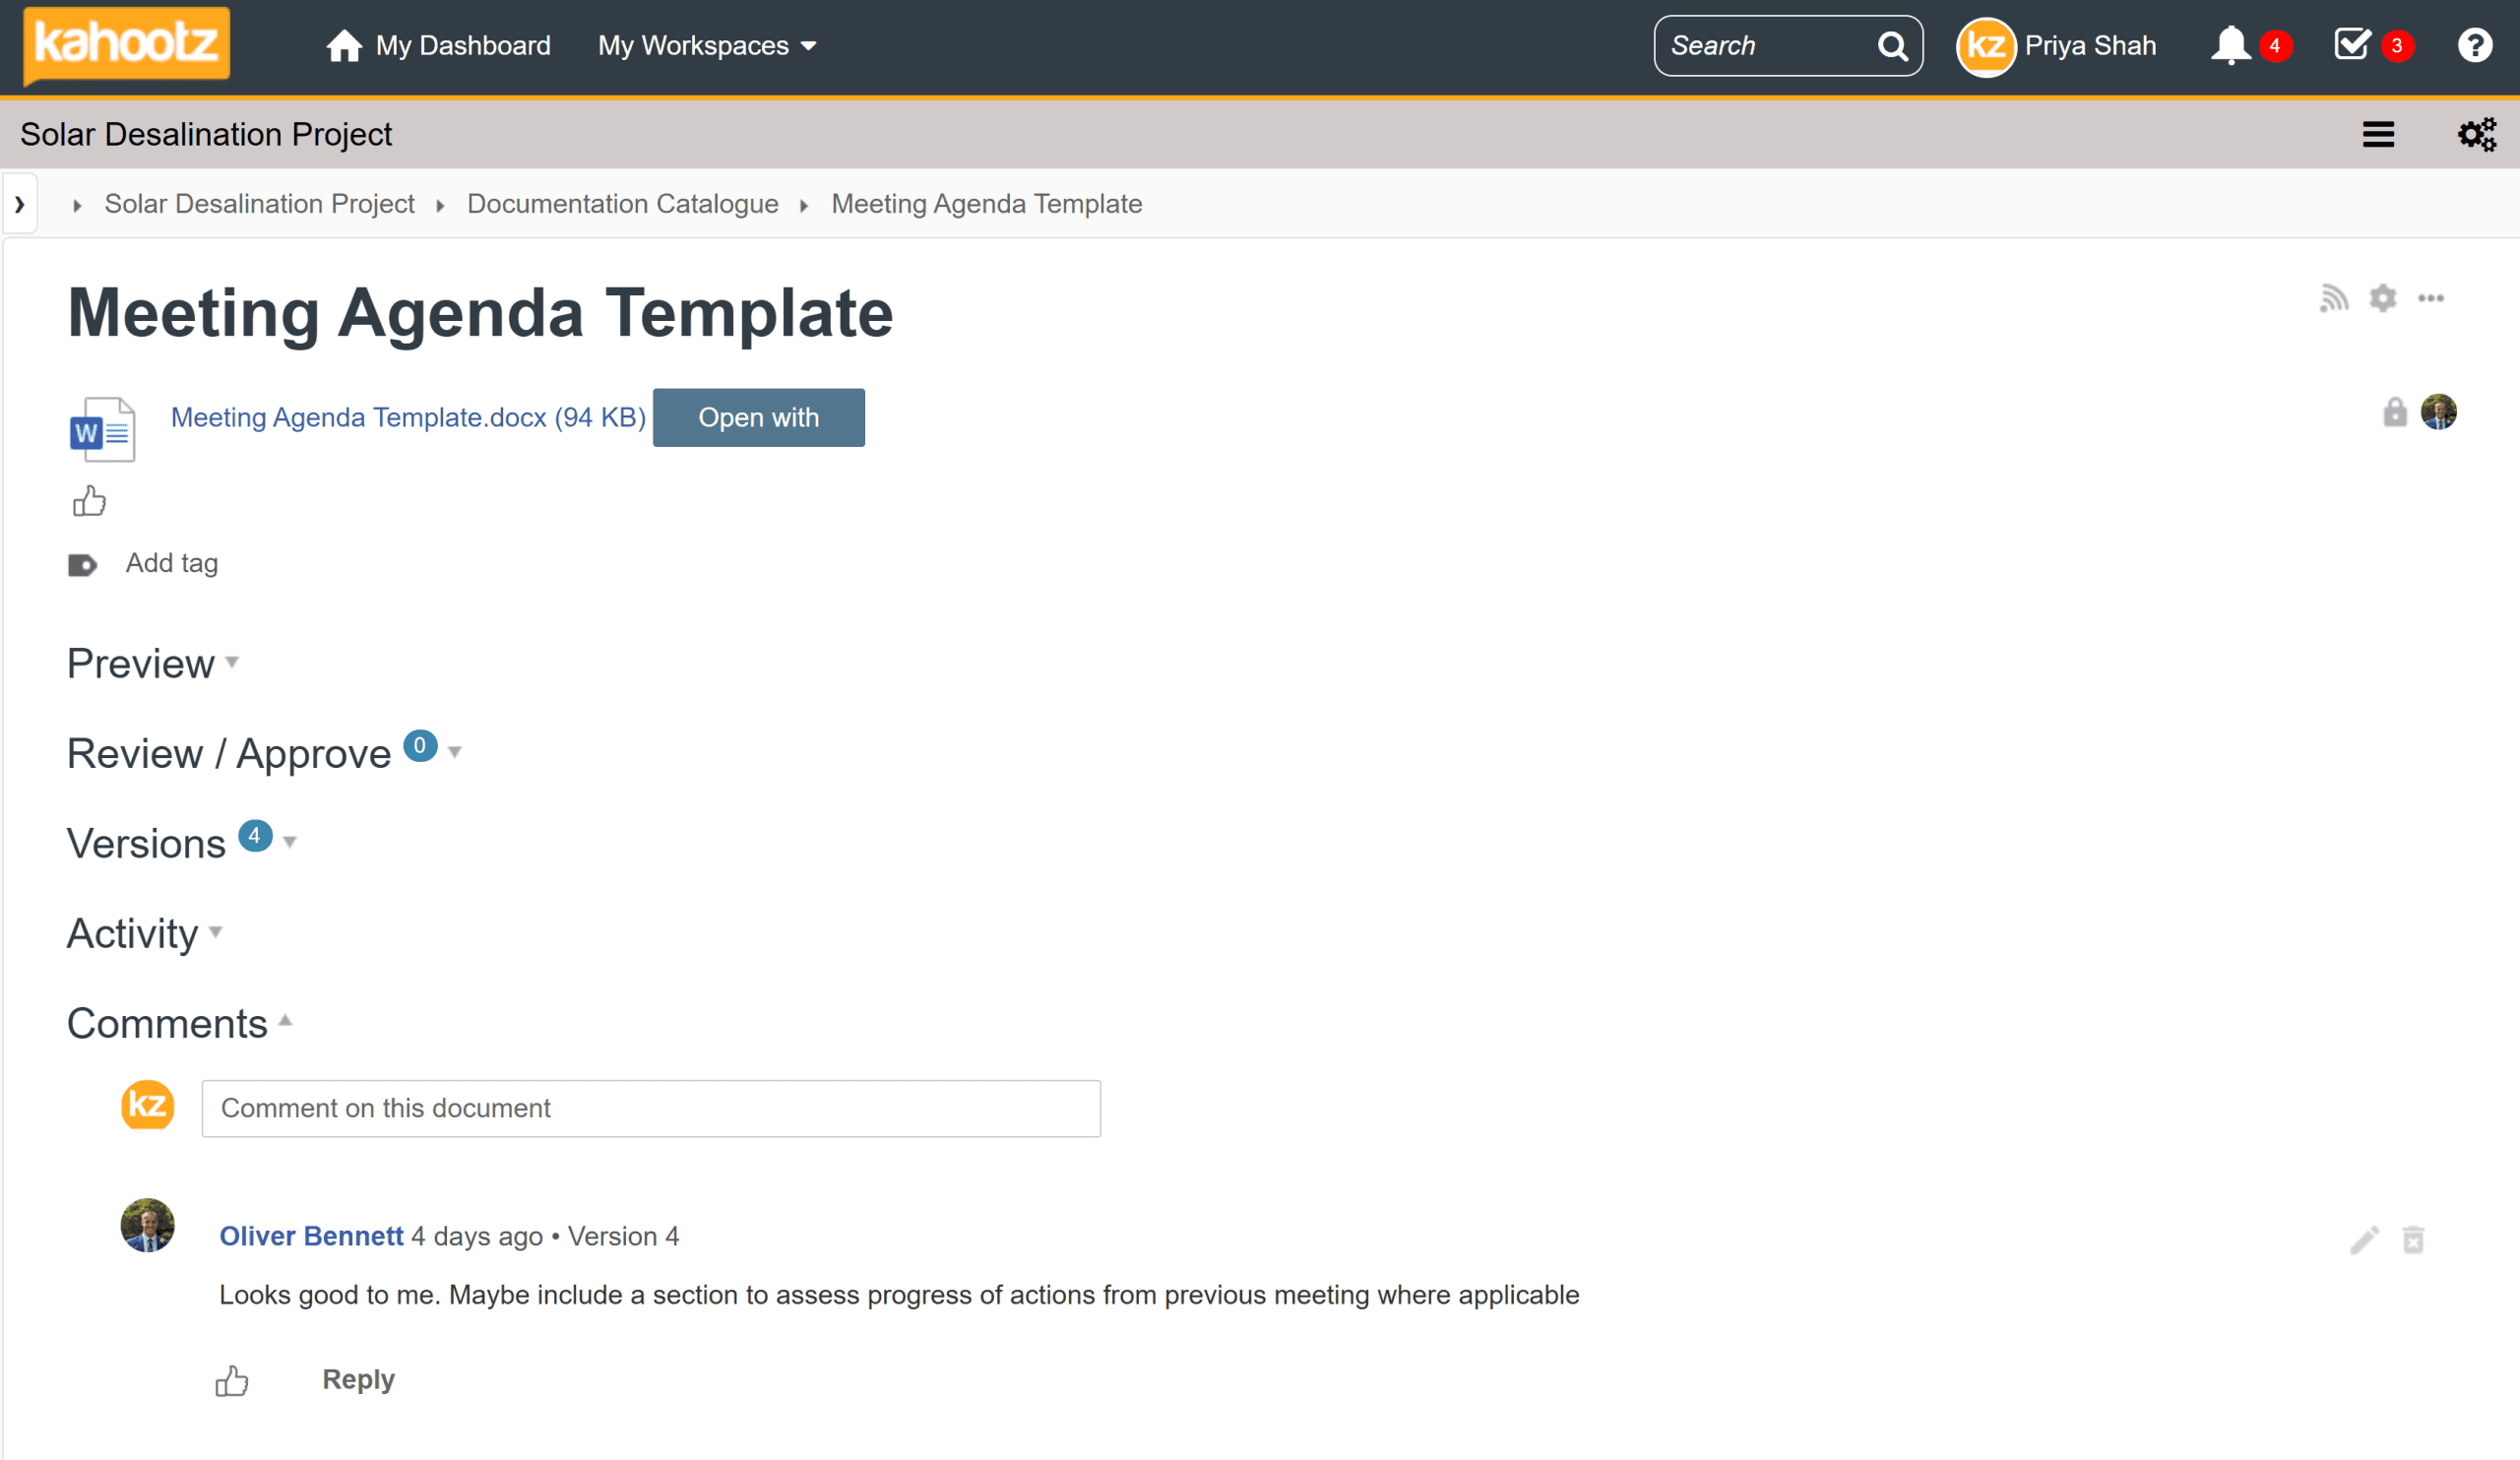Open the tasks checklist icon
2520x1460 pixels.
(x=2352, y=45)
